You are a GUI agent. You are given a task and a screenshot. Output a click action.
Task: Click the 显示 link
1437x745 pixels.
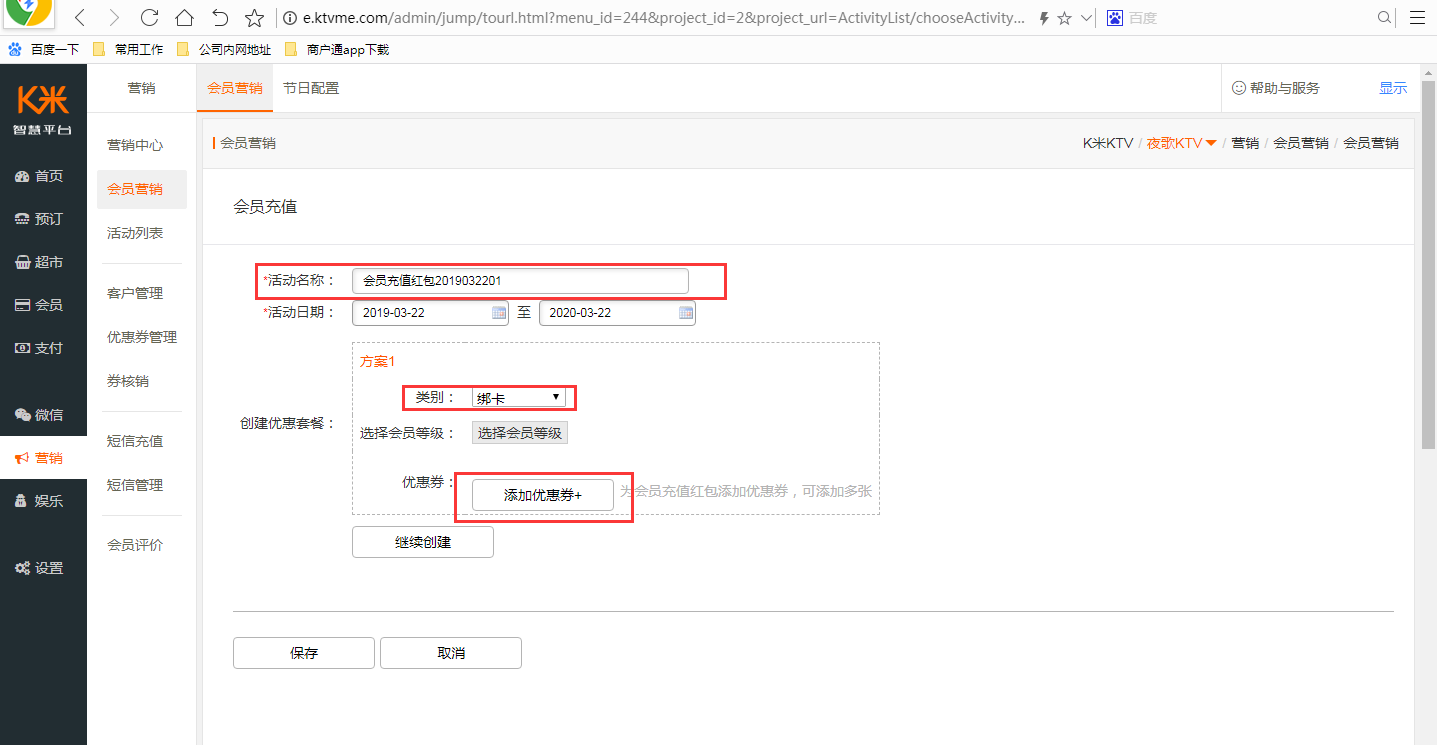(x=1393, y=88)
